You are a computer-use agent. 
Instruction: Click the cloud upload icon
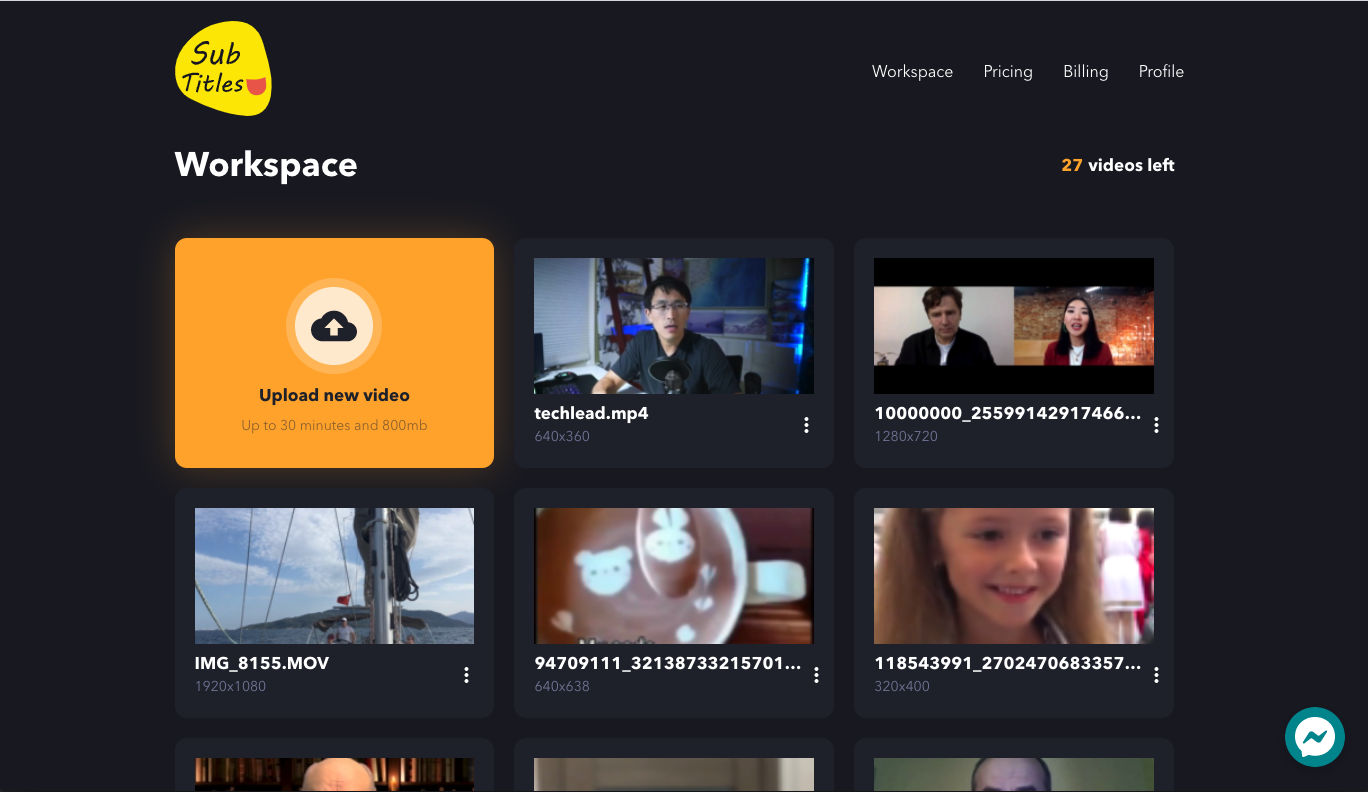coord(334,326)
